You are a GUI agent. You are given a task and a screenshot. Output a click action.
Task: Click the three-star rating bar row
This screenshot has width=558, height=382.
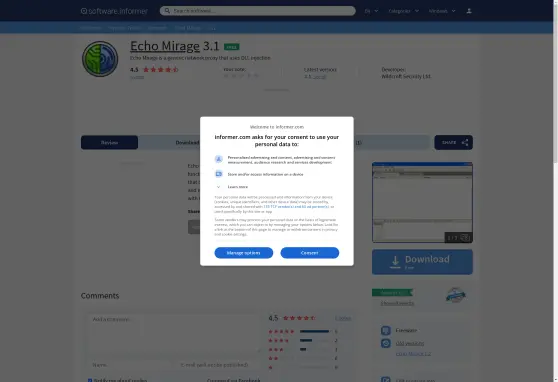click(x=303, y=350)
